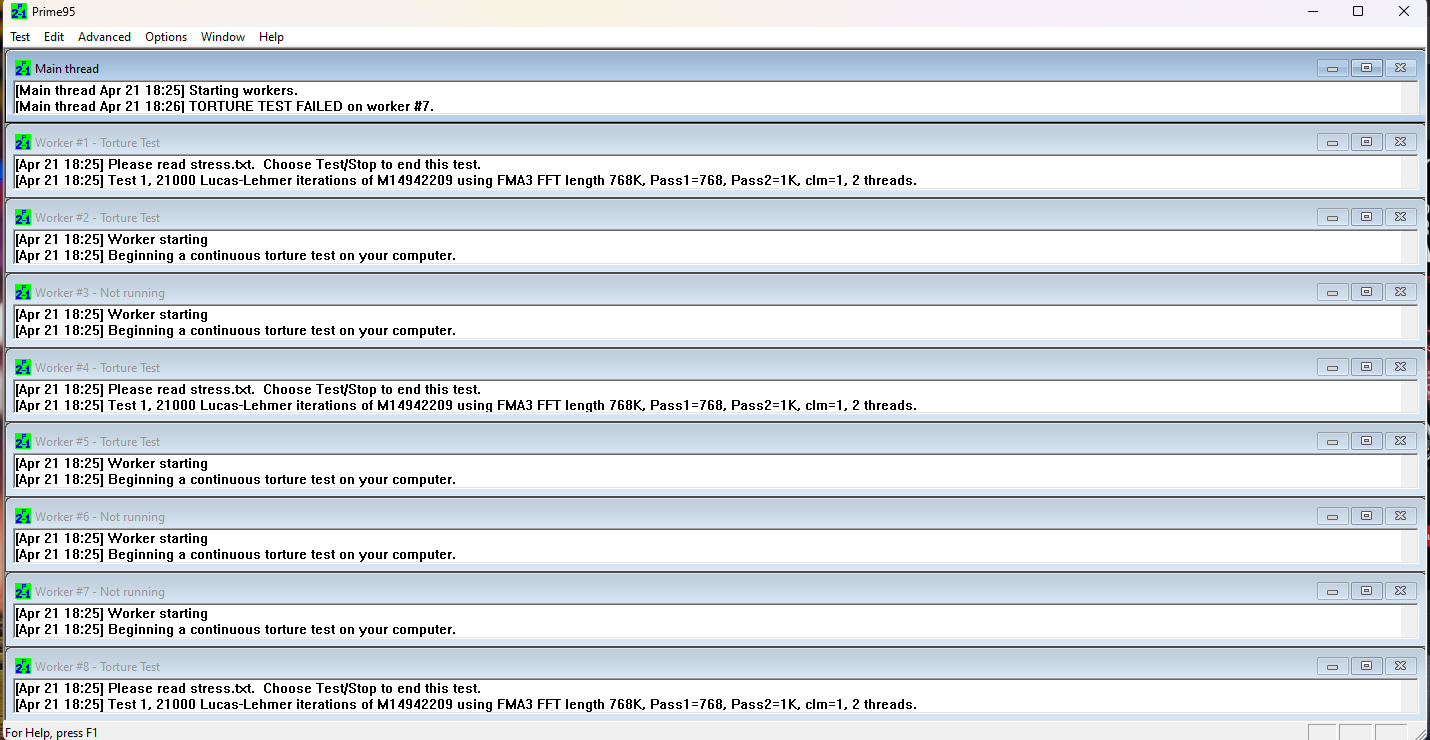The height and width of the screenshot is (740, 1430).
Task: Open the Window menu
Action: (223, 37)
